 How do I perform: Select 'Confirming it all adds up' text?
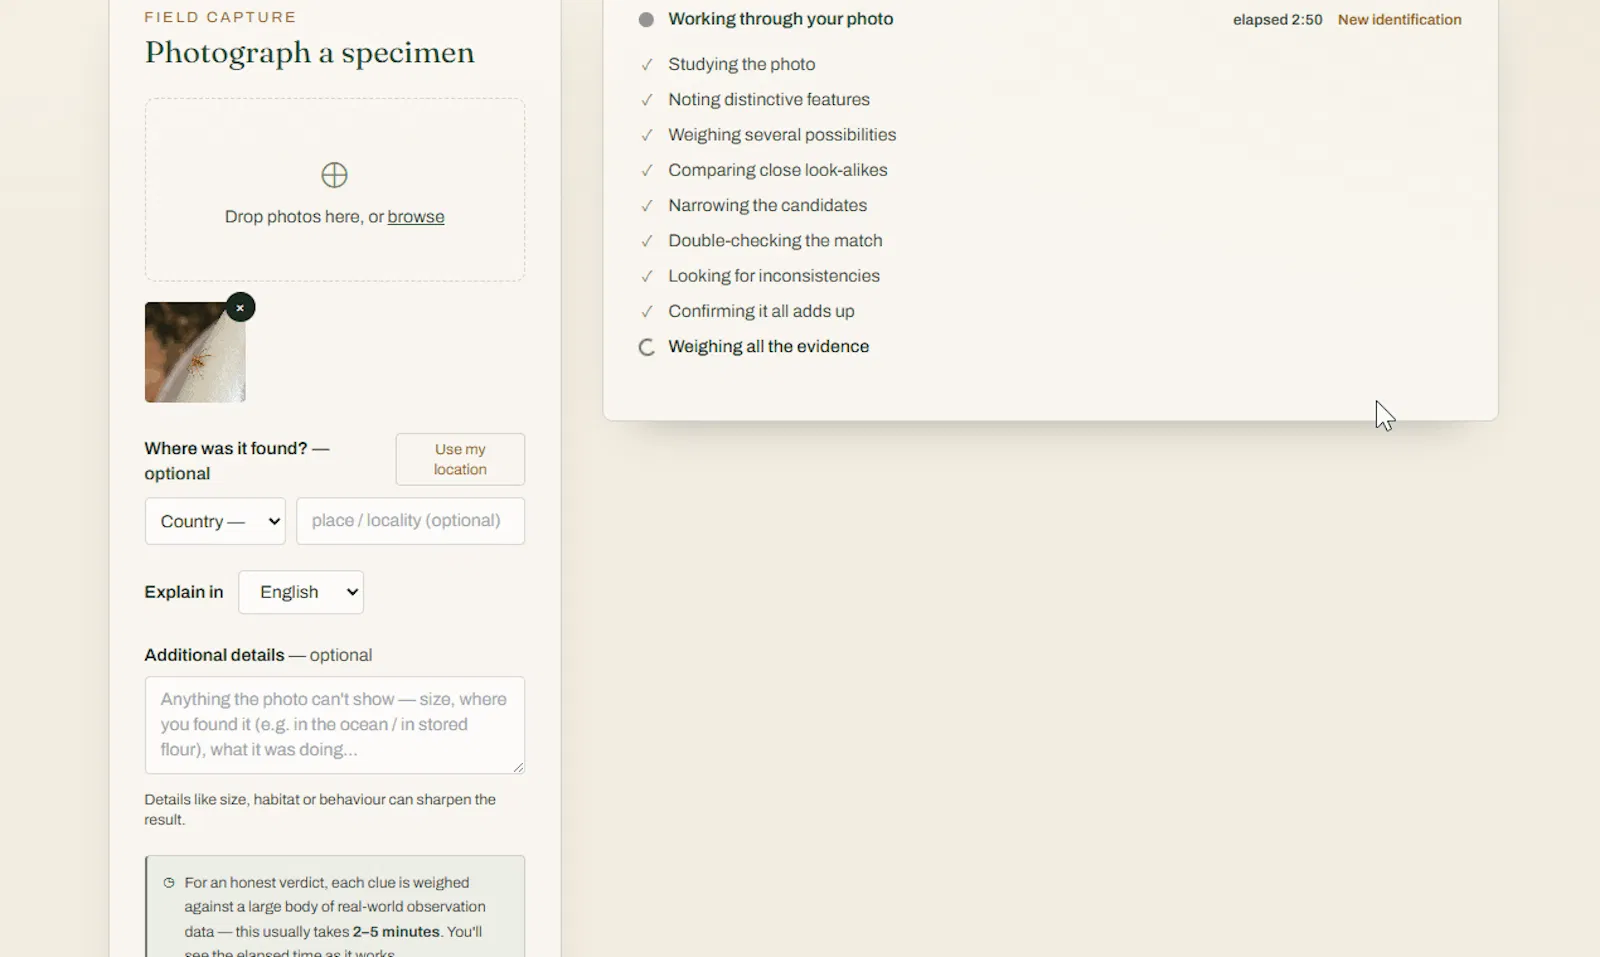761,311
